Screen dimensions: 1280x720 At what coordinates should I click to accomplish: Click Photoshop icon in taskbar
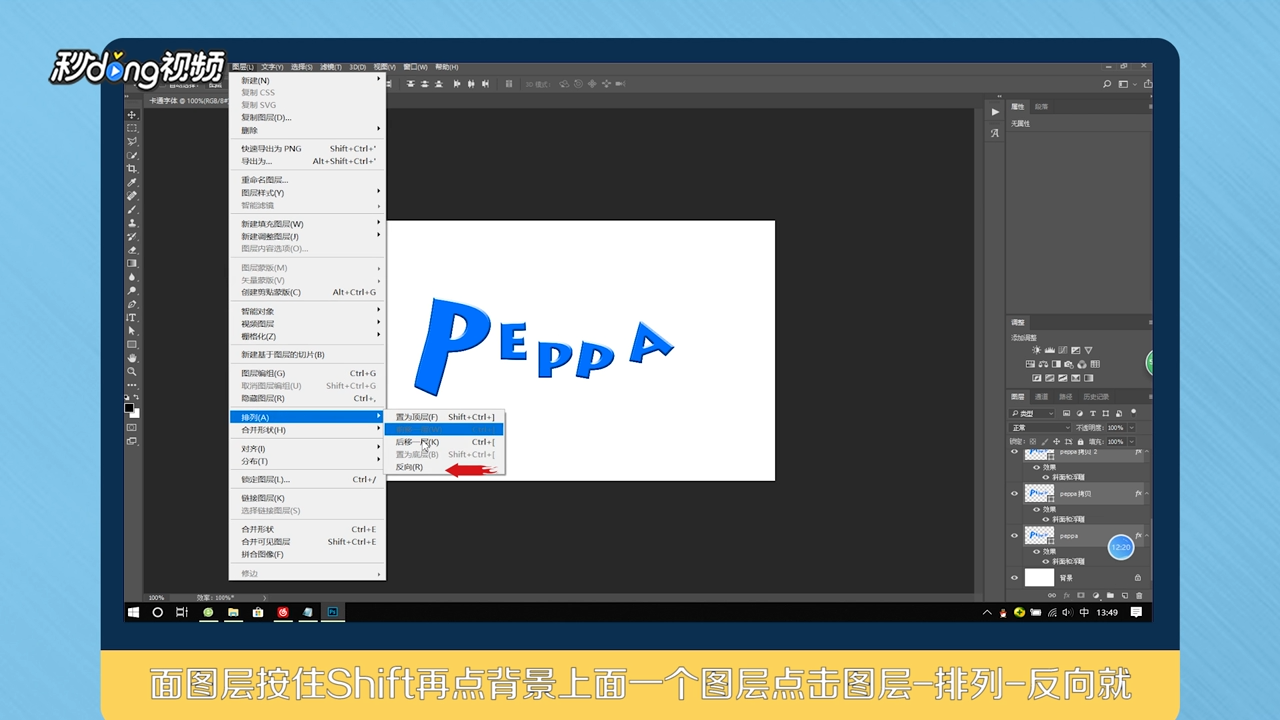(332, 612)
